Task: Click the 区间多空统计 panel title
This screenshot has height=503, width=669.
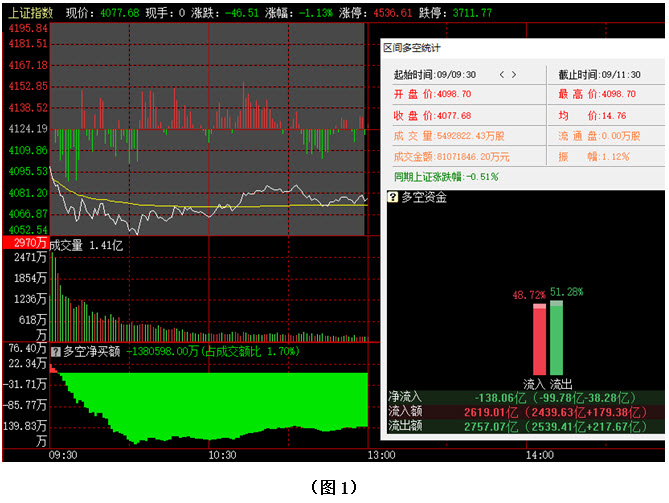Action: click(x=411, y=48)
